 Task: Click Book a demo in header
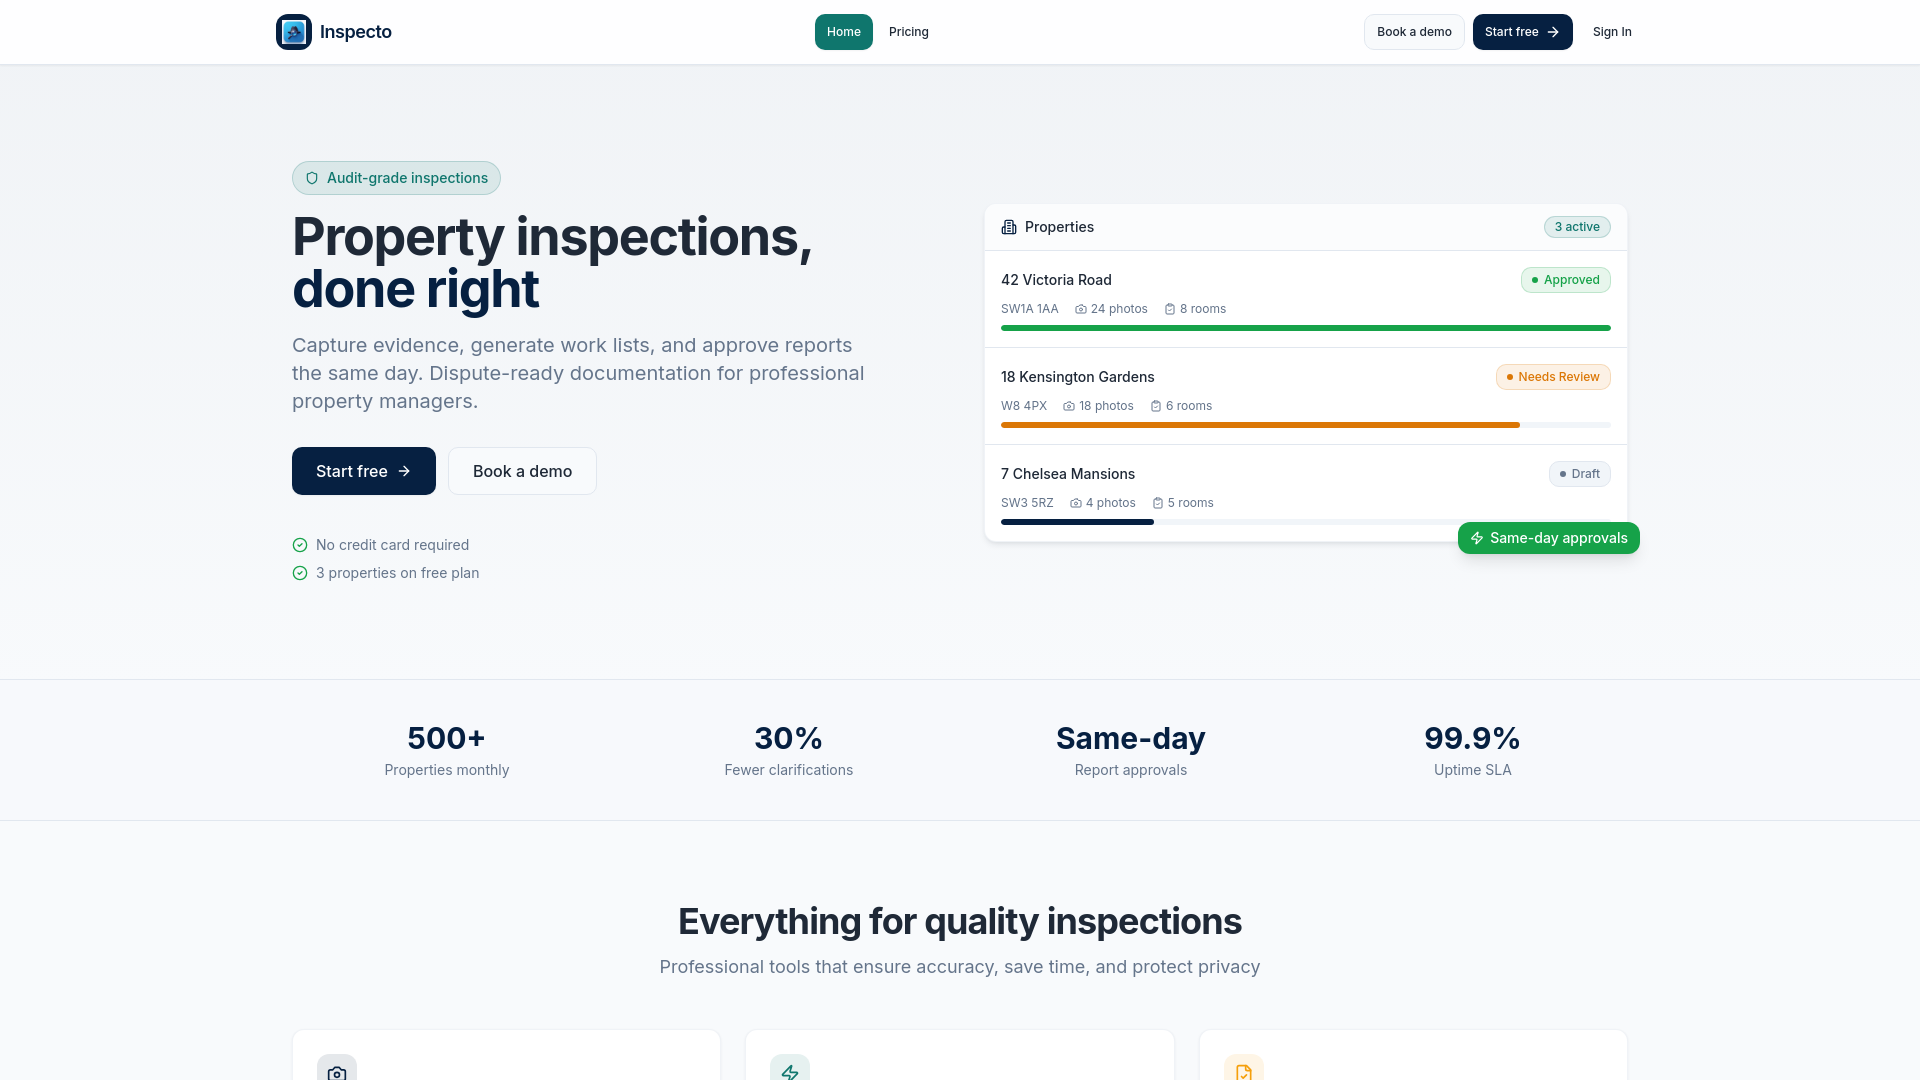[1414, 32]
